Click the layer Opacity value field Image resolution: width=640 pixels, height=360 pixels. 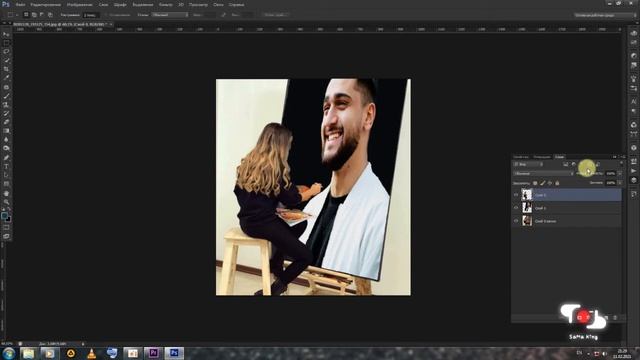611,173
